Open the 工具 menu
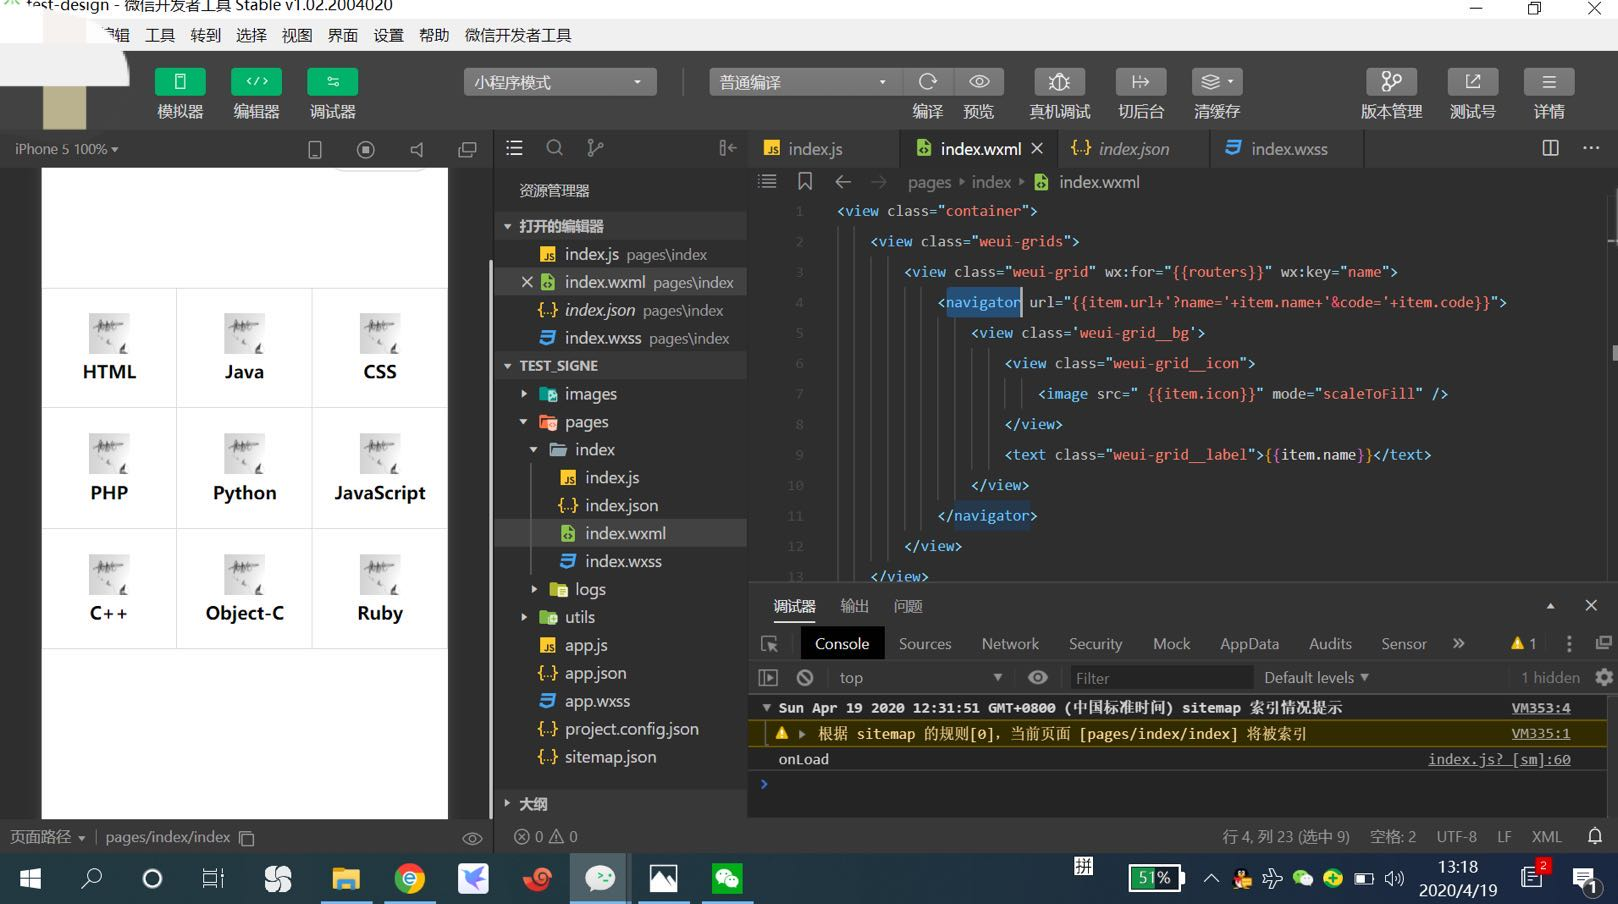This screenshot has height=904, width=1618. tap(160, 35)
